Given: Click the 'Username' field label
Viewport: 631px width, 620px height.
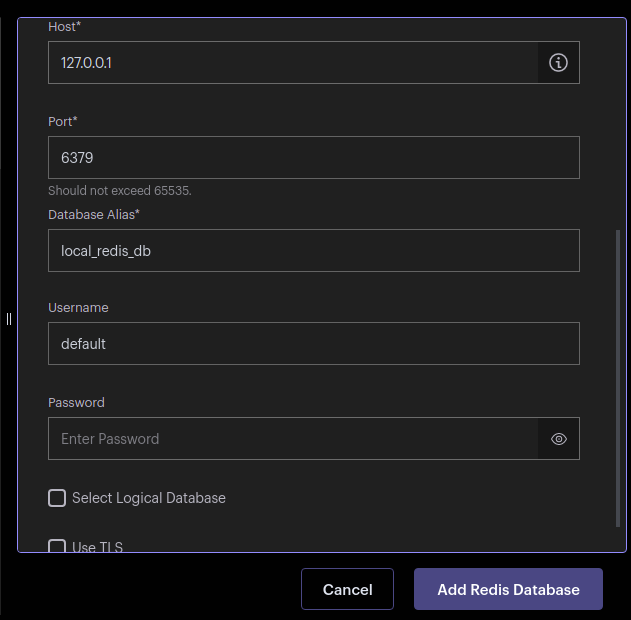Looking at the screenshot, I should click(78, 308).
